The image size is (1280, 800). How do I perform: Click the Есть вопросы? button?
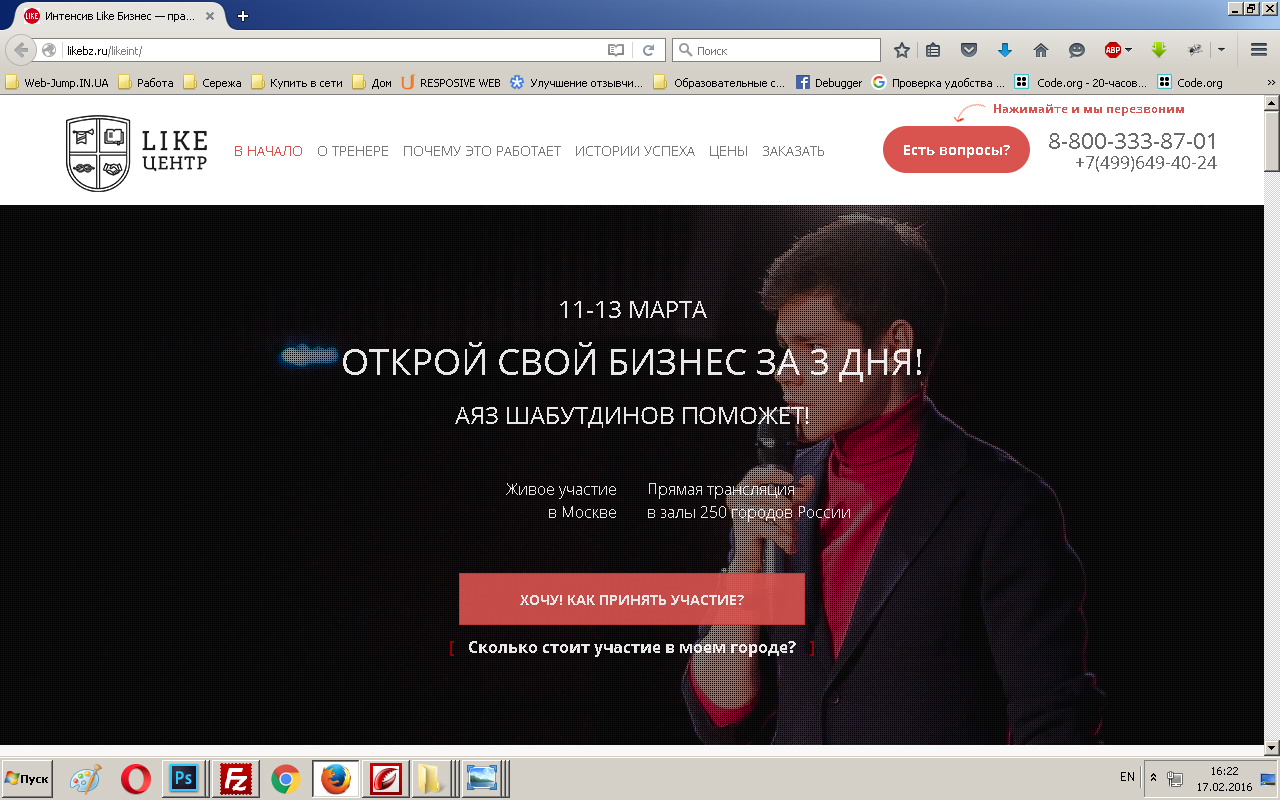956,150
